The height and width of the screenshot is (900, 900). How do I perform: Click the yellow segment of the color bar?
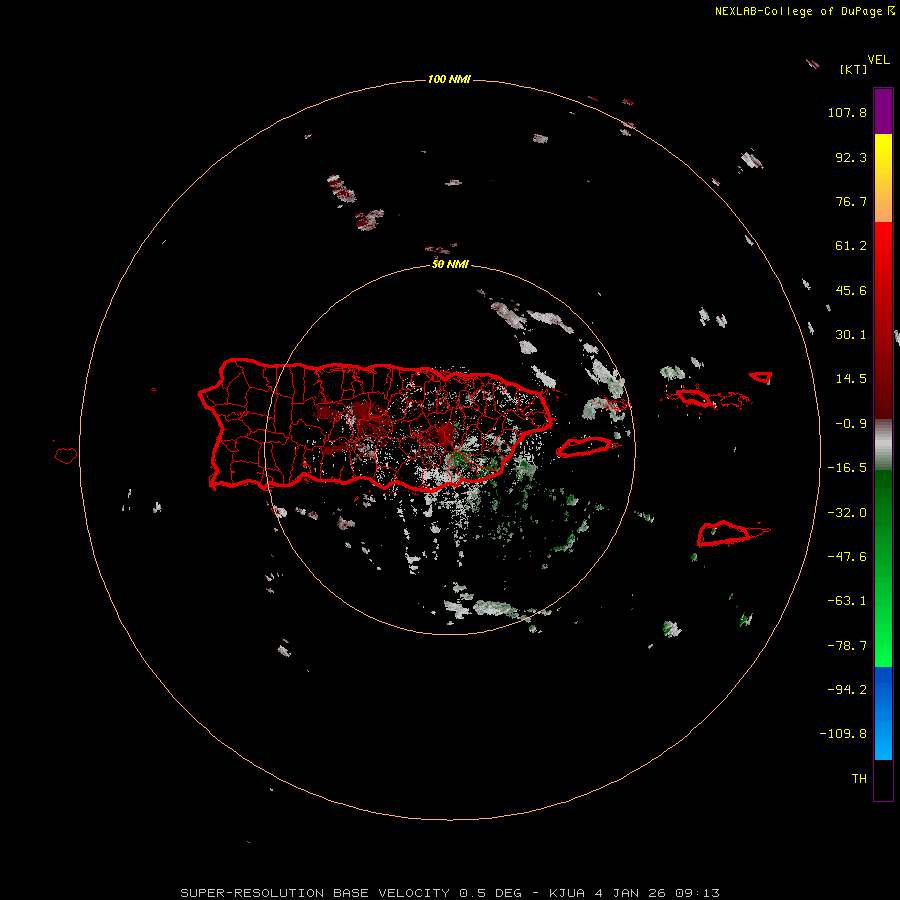coord(883,155)
